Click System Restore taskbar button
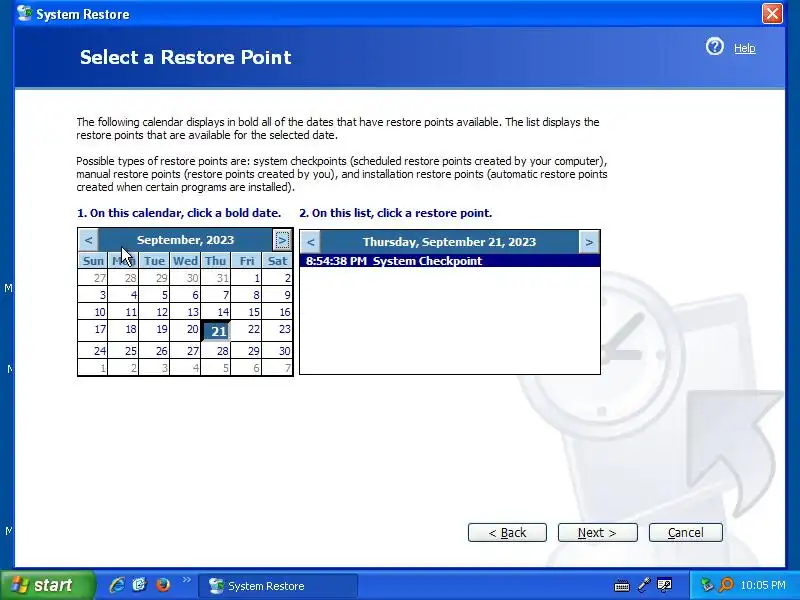 click(x=278, y=586)
